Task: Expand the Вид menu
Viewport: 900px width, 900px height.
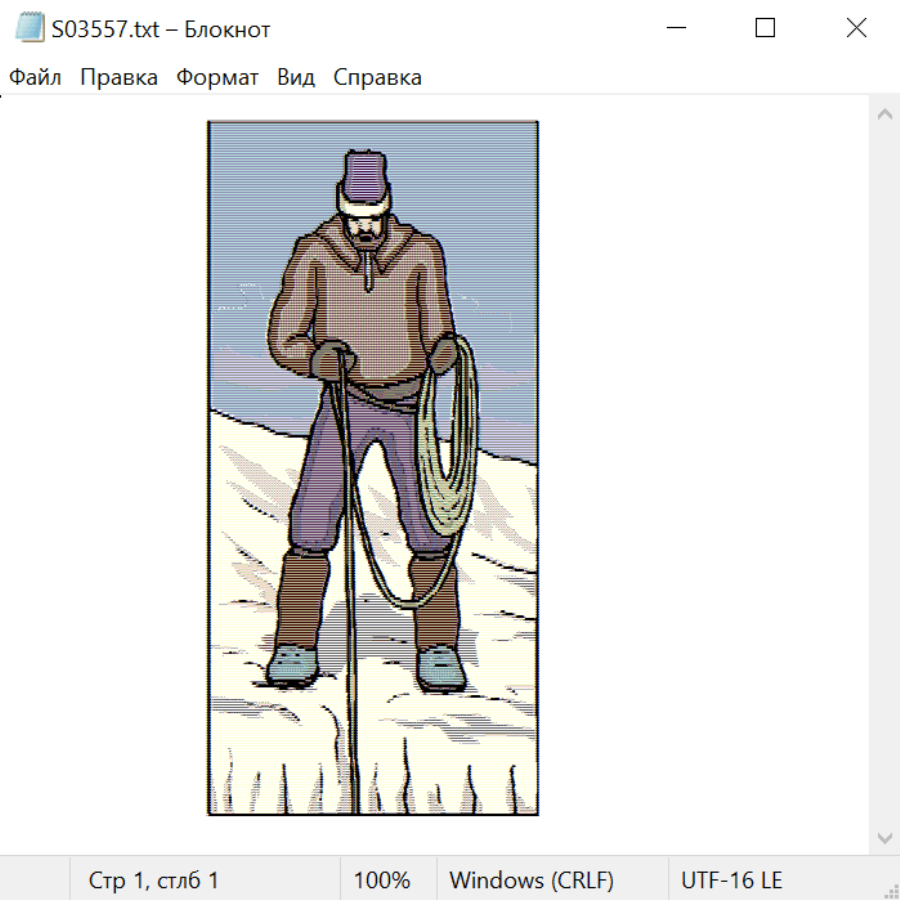Action: [x=296, y=78]
